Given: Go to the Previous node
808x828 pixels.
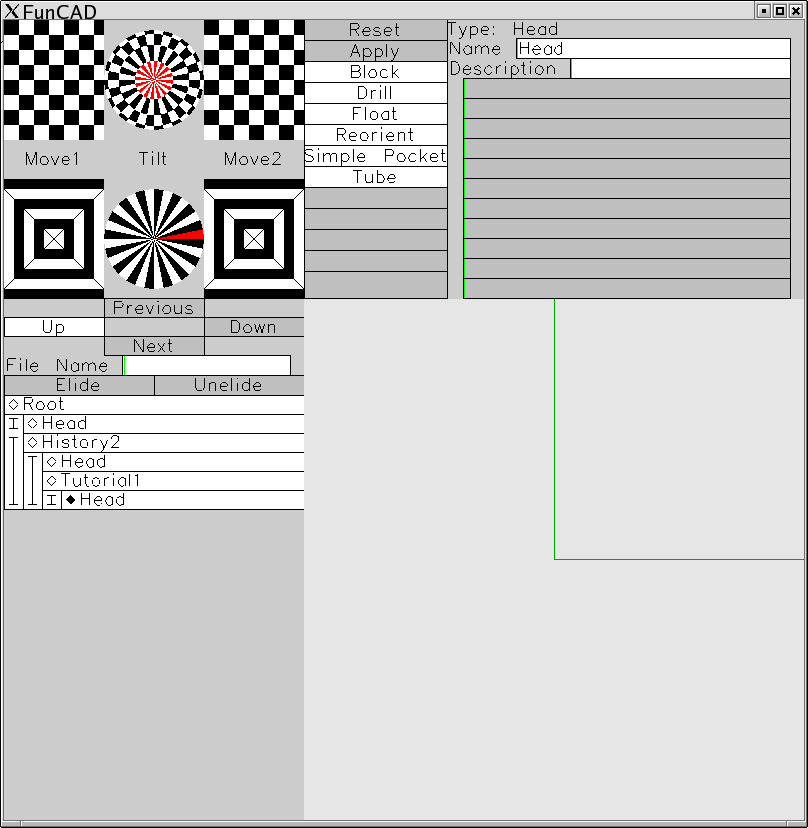Looking at the screenshot, I should (x=154, y=308).
